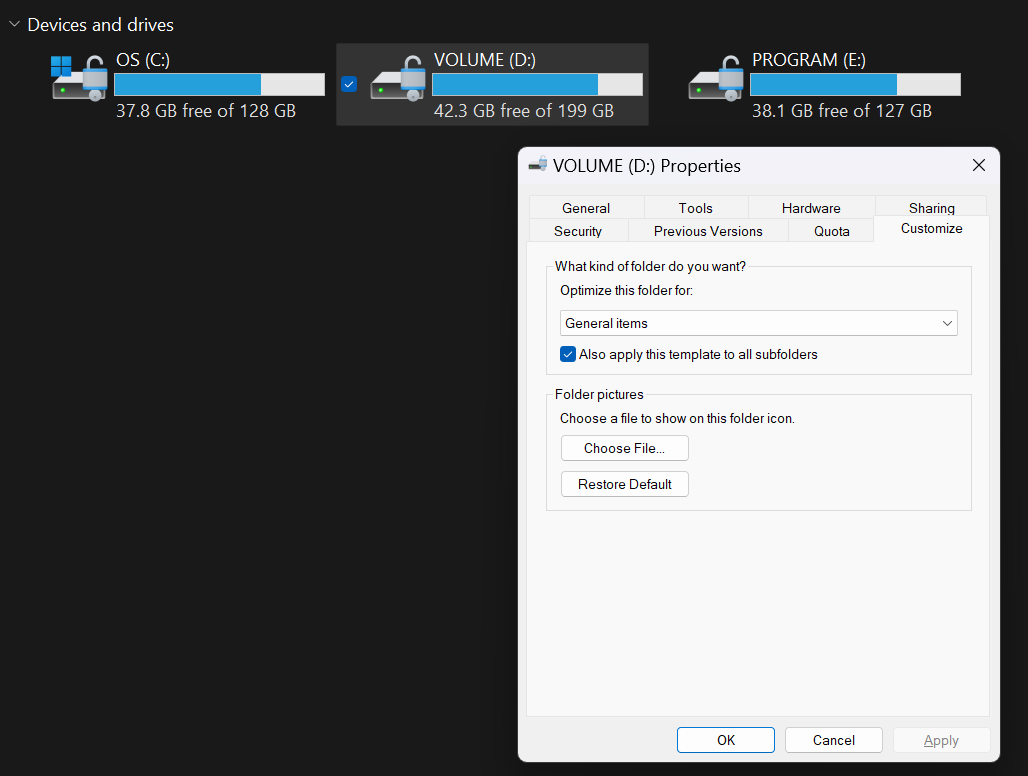Collapse the Devices and drives section

coord(14,24)
